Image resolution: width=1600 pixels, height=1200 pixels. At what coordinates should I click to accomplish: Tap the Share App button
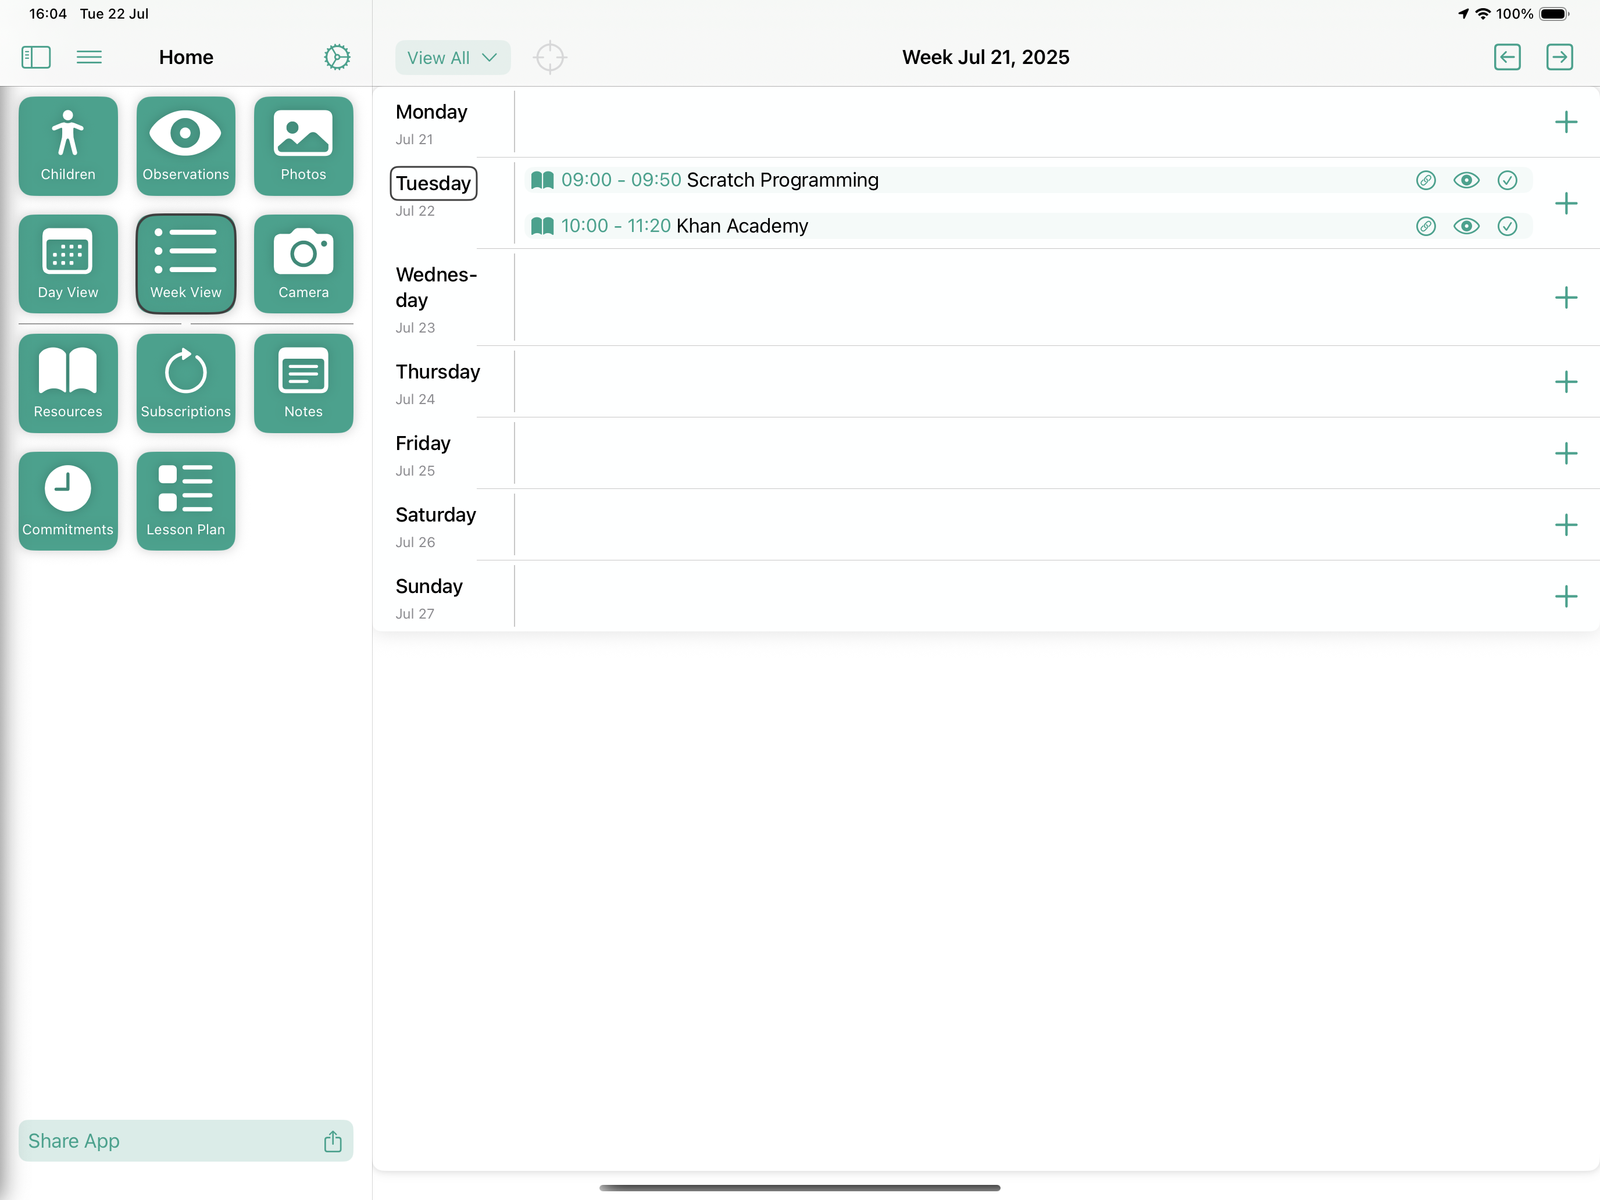pyautogui.click(x=186, y=1141)
